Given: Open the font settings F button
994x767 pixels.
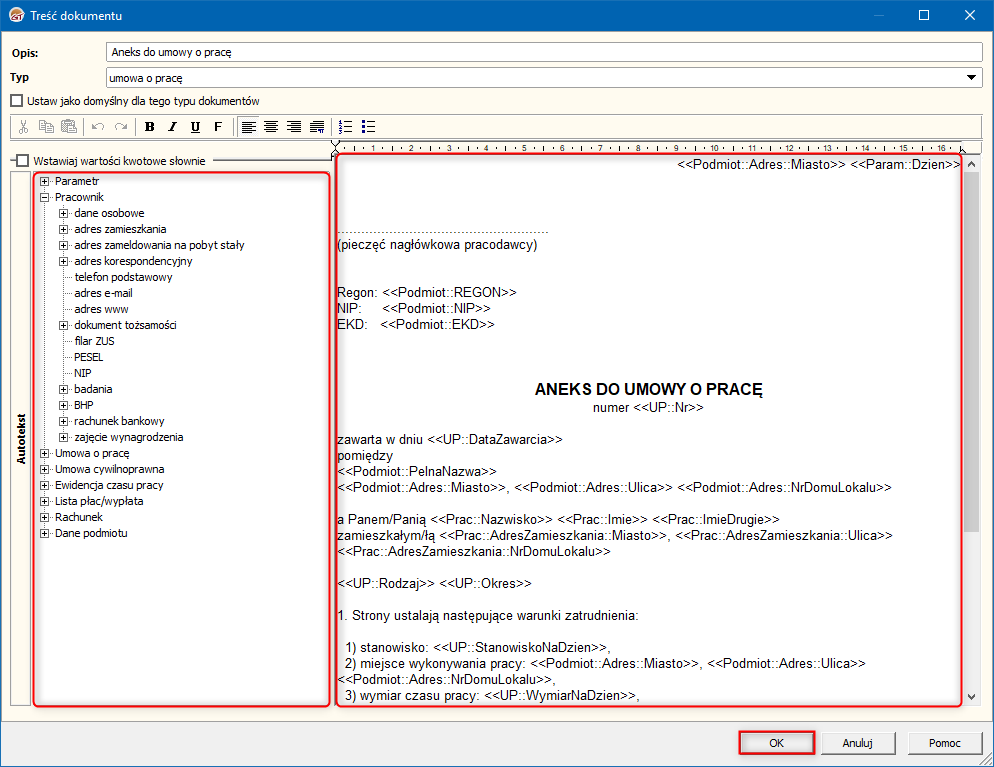Looking at the screenshot, I should (x=218, y=127).
